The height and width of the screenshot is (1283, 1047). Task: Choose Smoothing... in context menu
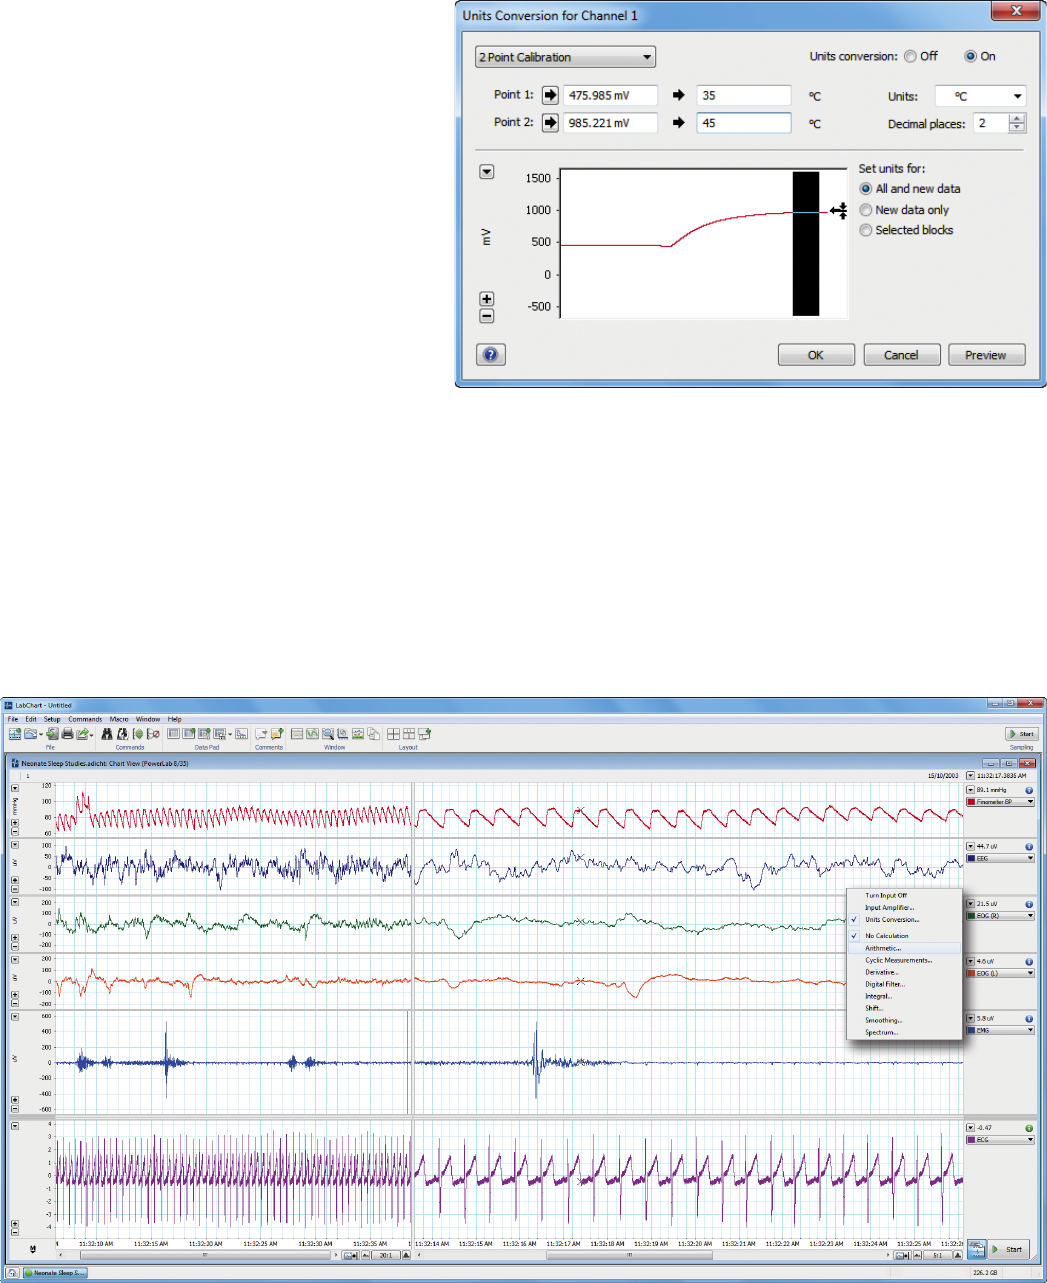904,1020
